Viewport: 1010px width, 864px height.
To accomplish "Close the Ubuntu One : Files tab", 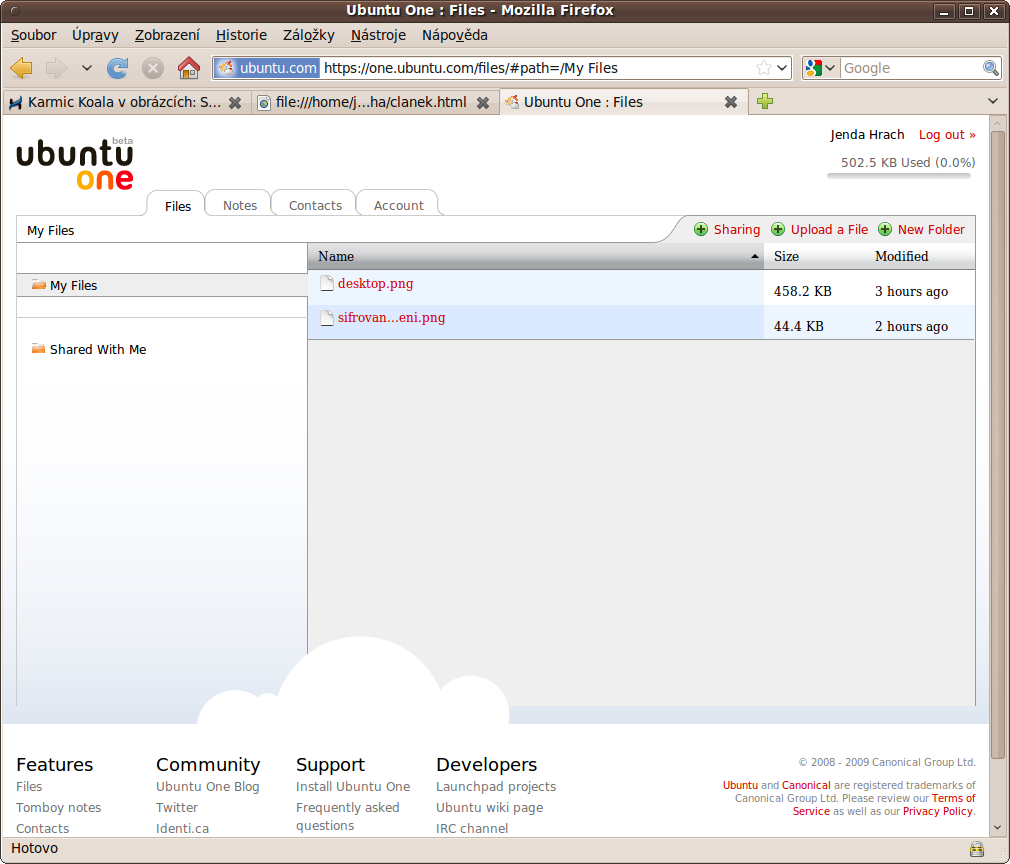I will tap(730, 102).
